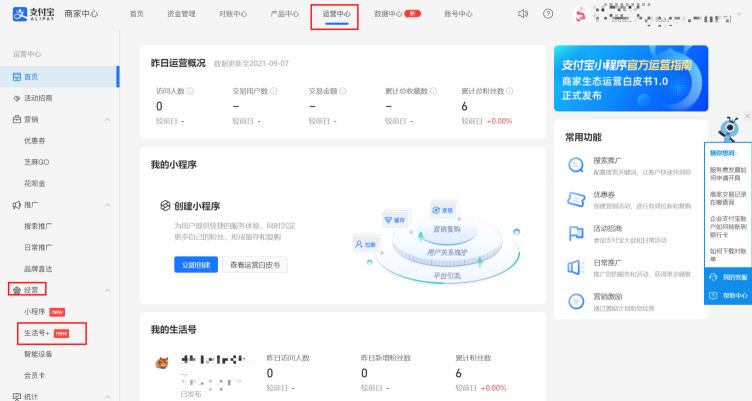The height and width of the screenshot is (401, 752).
Task: Click the blue ant mascot assistant
Action: click(x=728, y=129)
